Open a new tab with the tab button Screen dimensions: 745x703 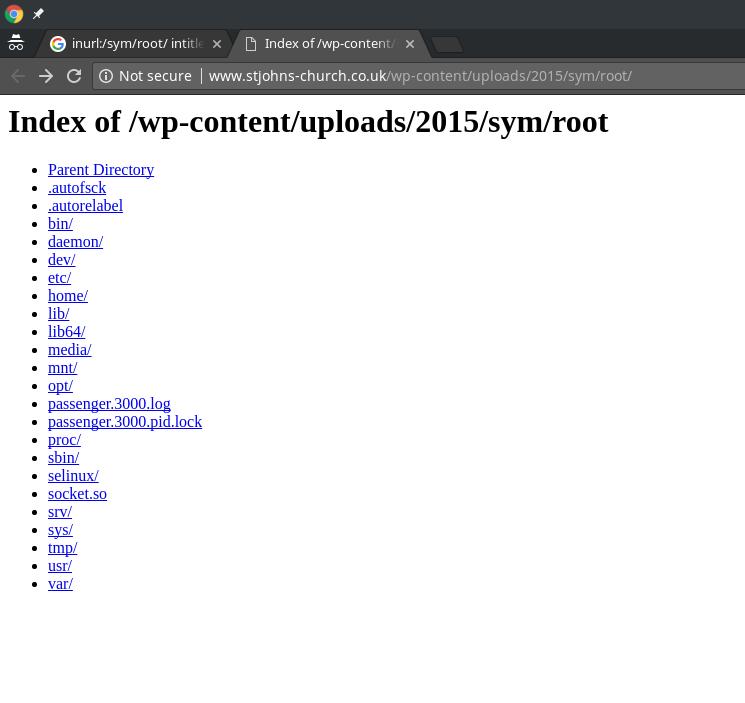tap(447, 44)
